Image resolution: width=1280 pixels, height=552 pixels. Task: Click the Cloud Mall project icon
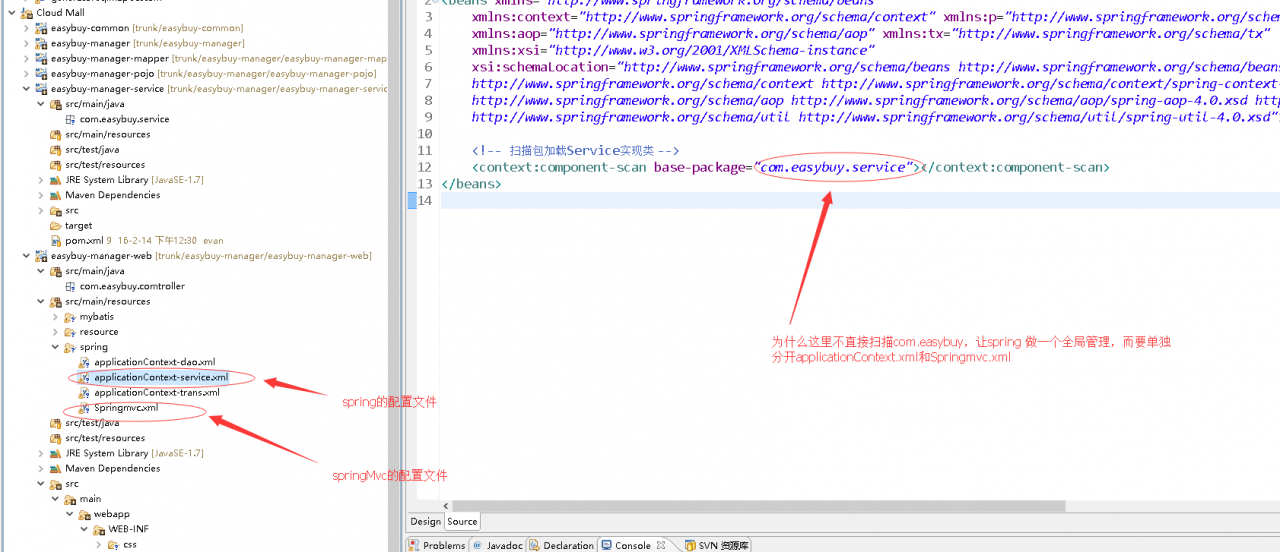click(27, 13)
